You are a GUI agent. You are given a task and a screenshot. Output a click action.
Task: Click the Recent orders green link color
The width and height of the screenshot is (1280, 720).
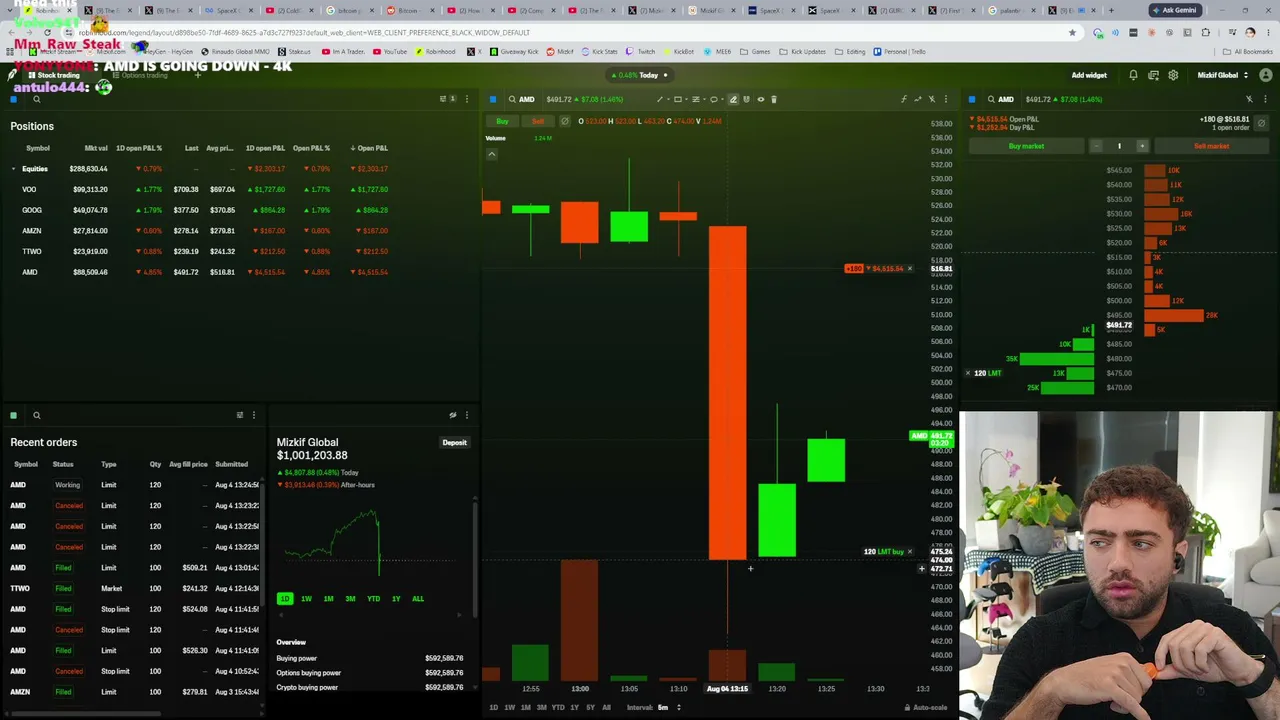[x=14, y=415]
